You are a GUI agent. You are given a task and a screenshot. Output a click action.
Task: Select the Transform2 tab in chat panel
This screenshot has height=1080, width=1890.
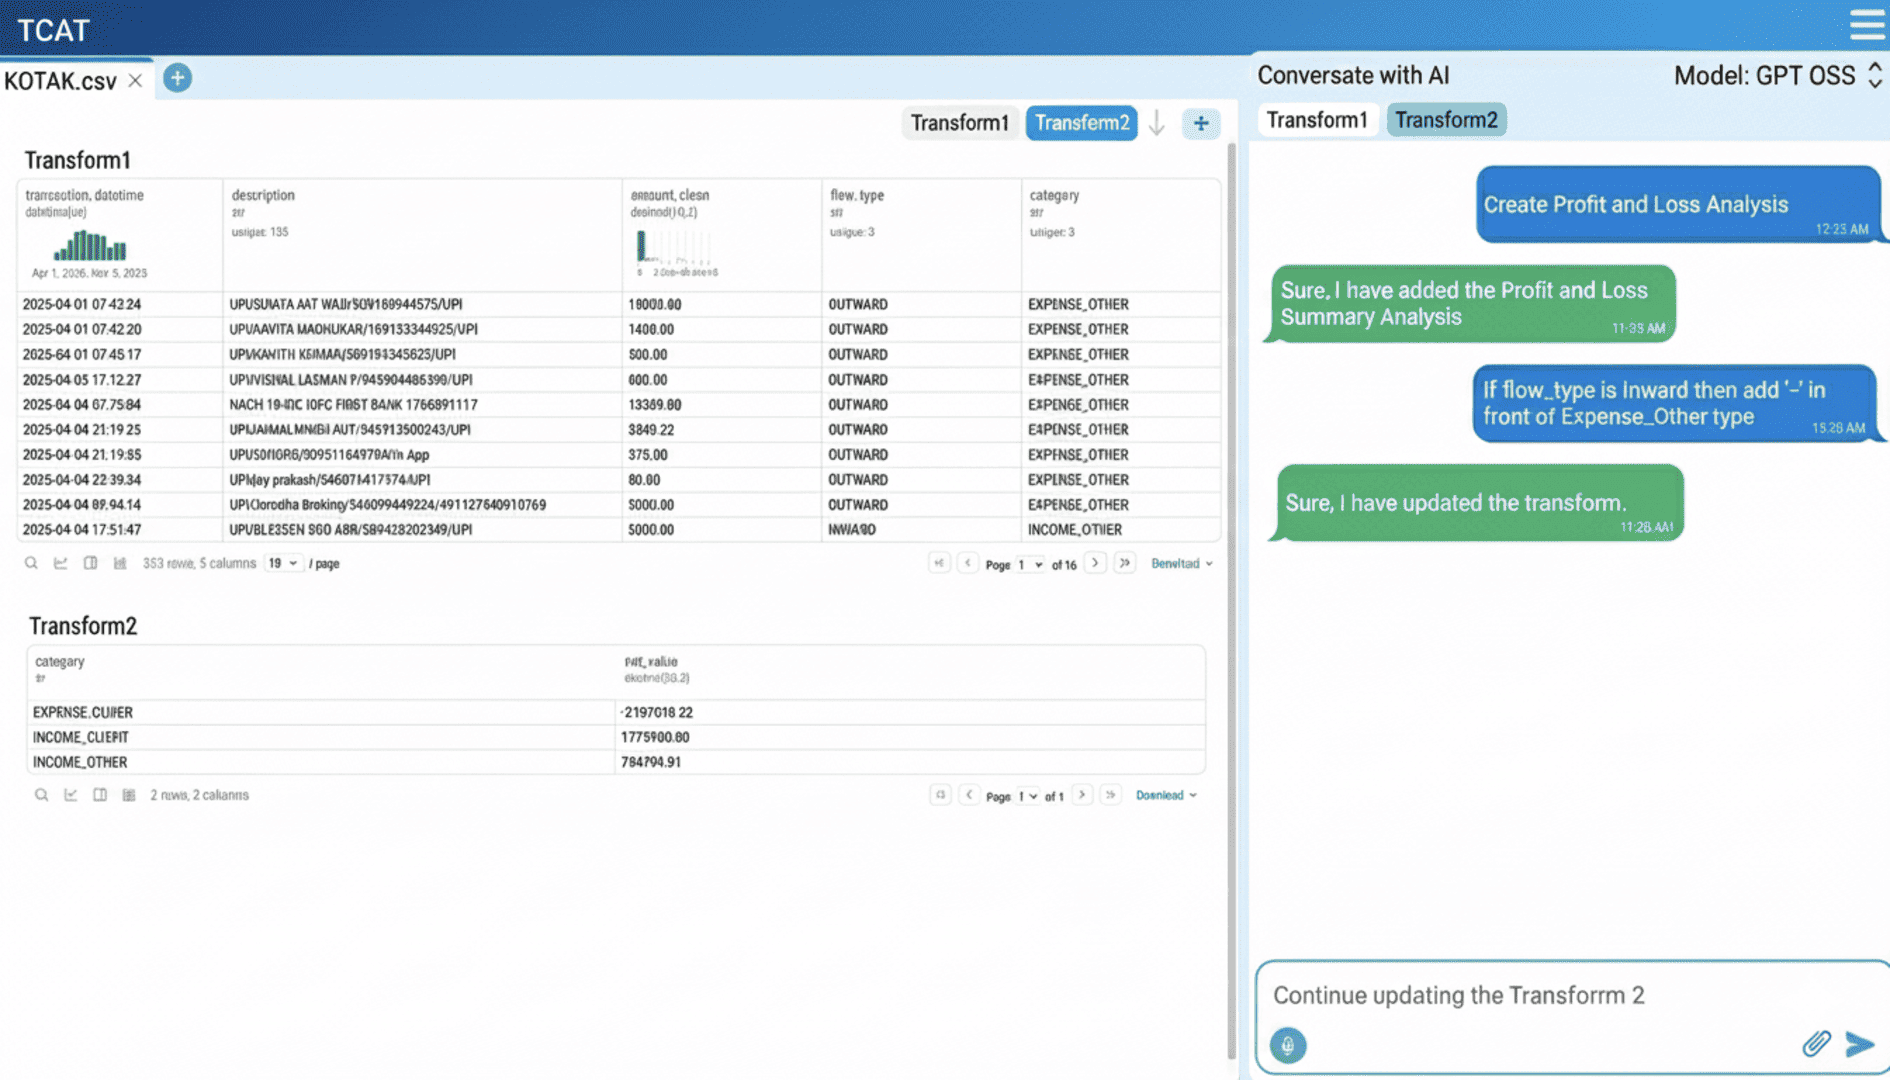(1446, 120)
